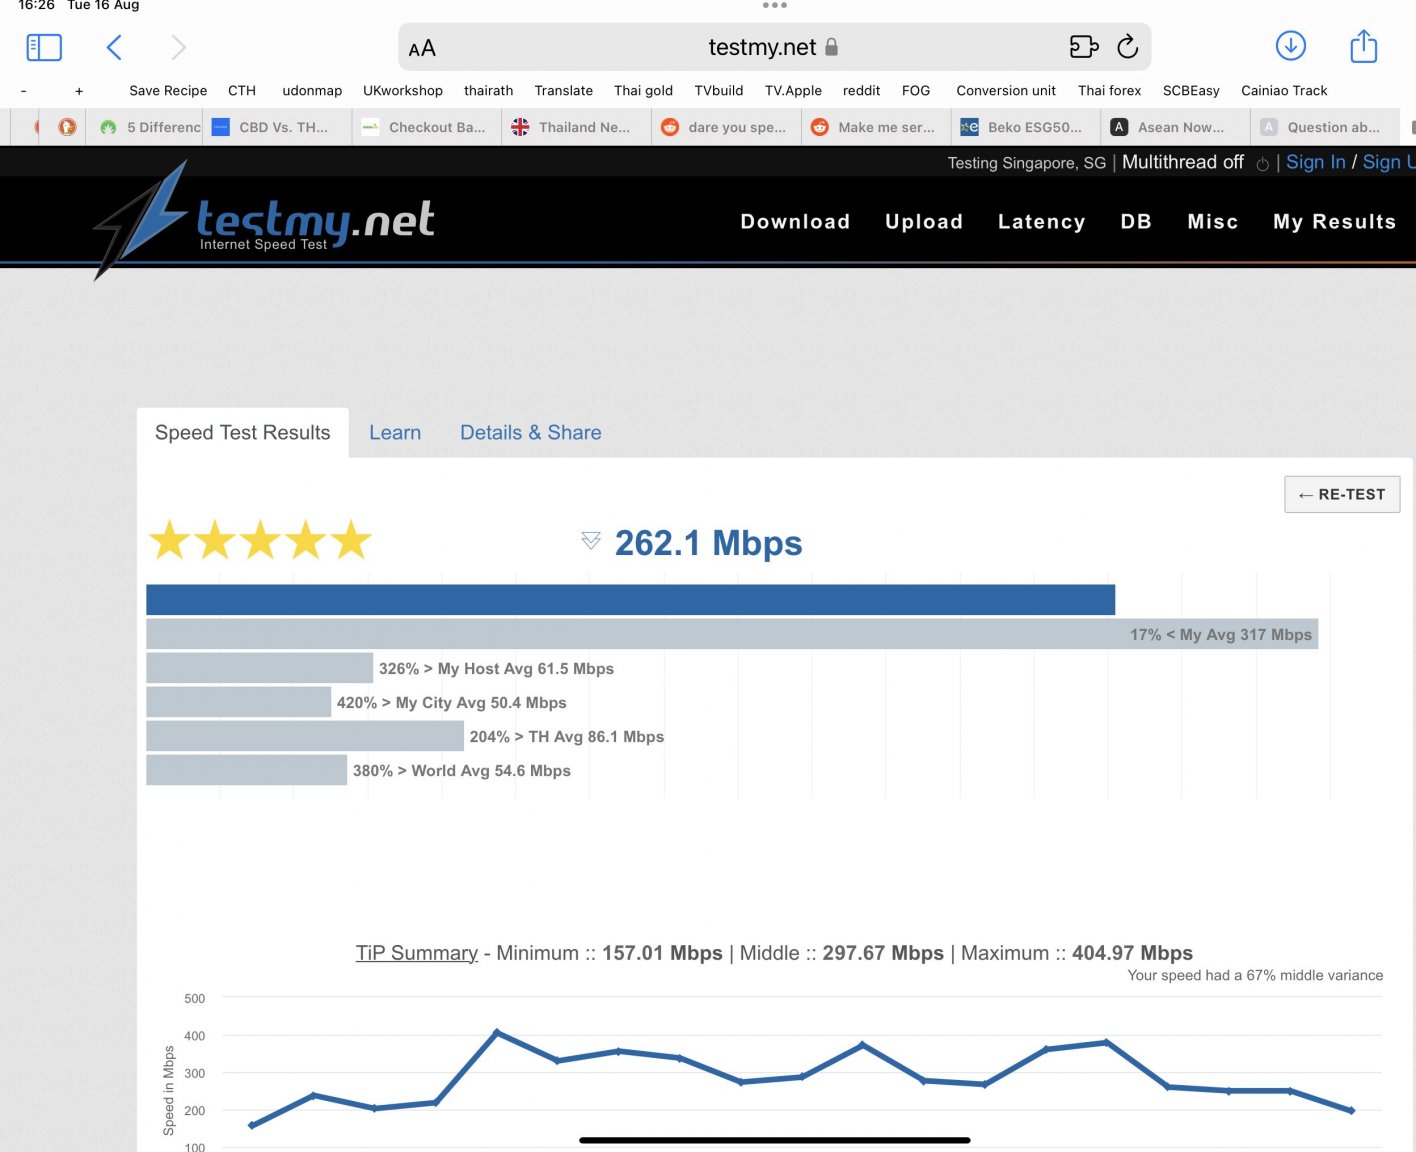Show Safari downloads
The width and height of the screenshot is (1416, 1152).
click(x=1291, y=46)
